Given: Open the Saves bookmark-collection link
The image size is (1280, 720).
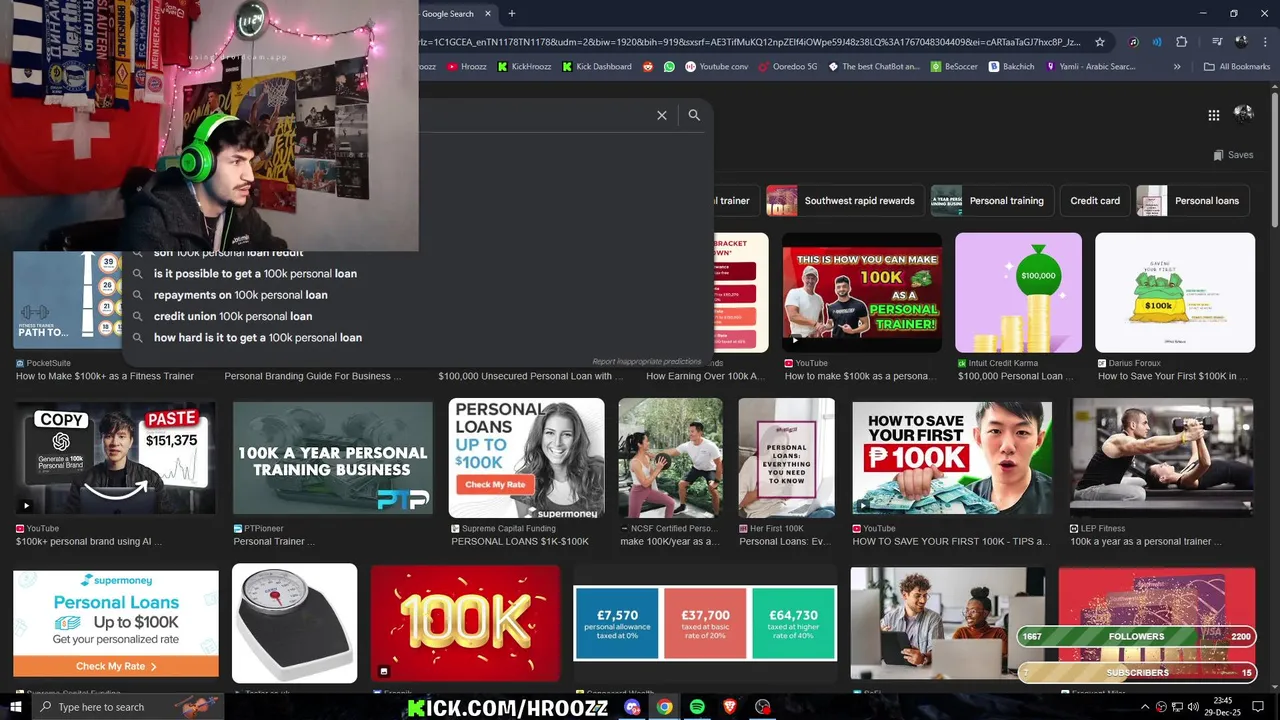Looking at the screenshot, I should [x=1233, y=155].
